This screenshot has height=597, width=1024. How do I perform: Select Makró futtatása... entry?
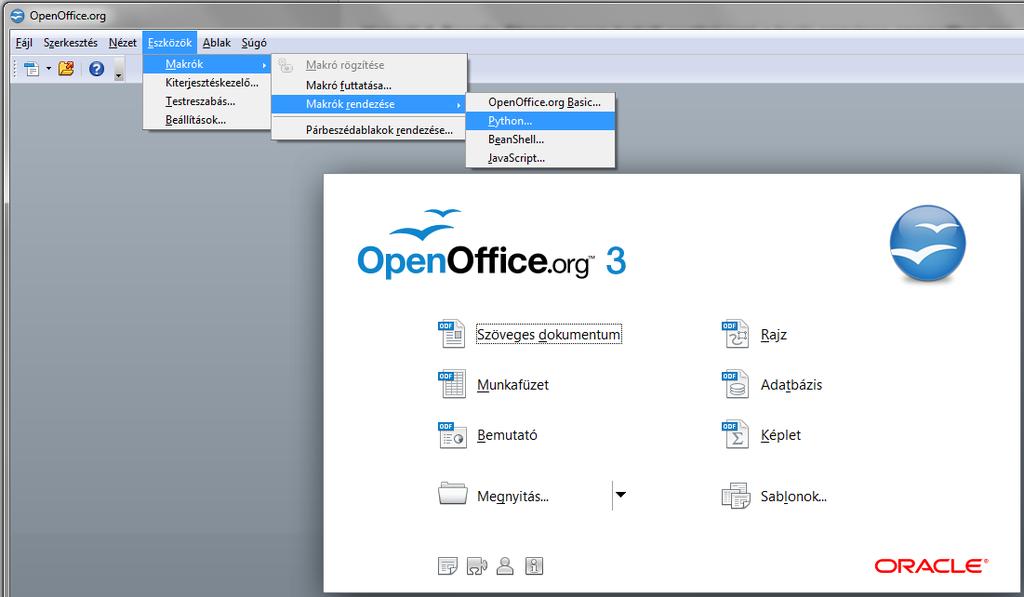369,86
